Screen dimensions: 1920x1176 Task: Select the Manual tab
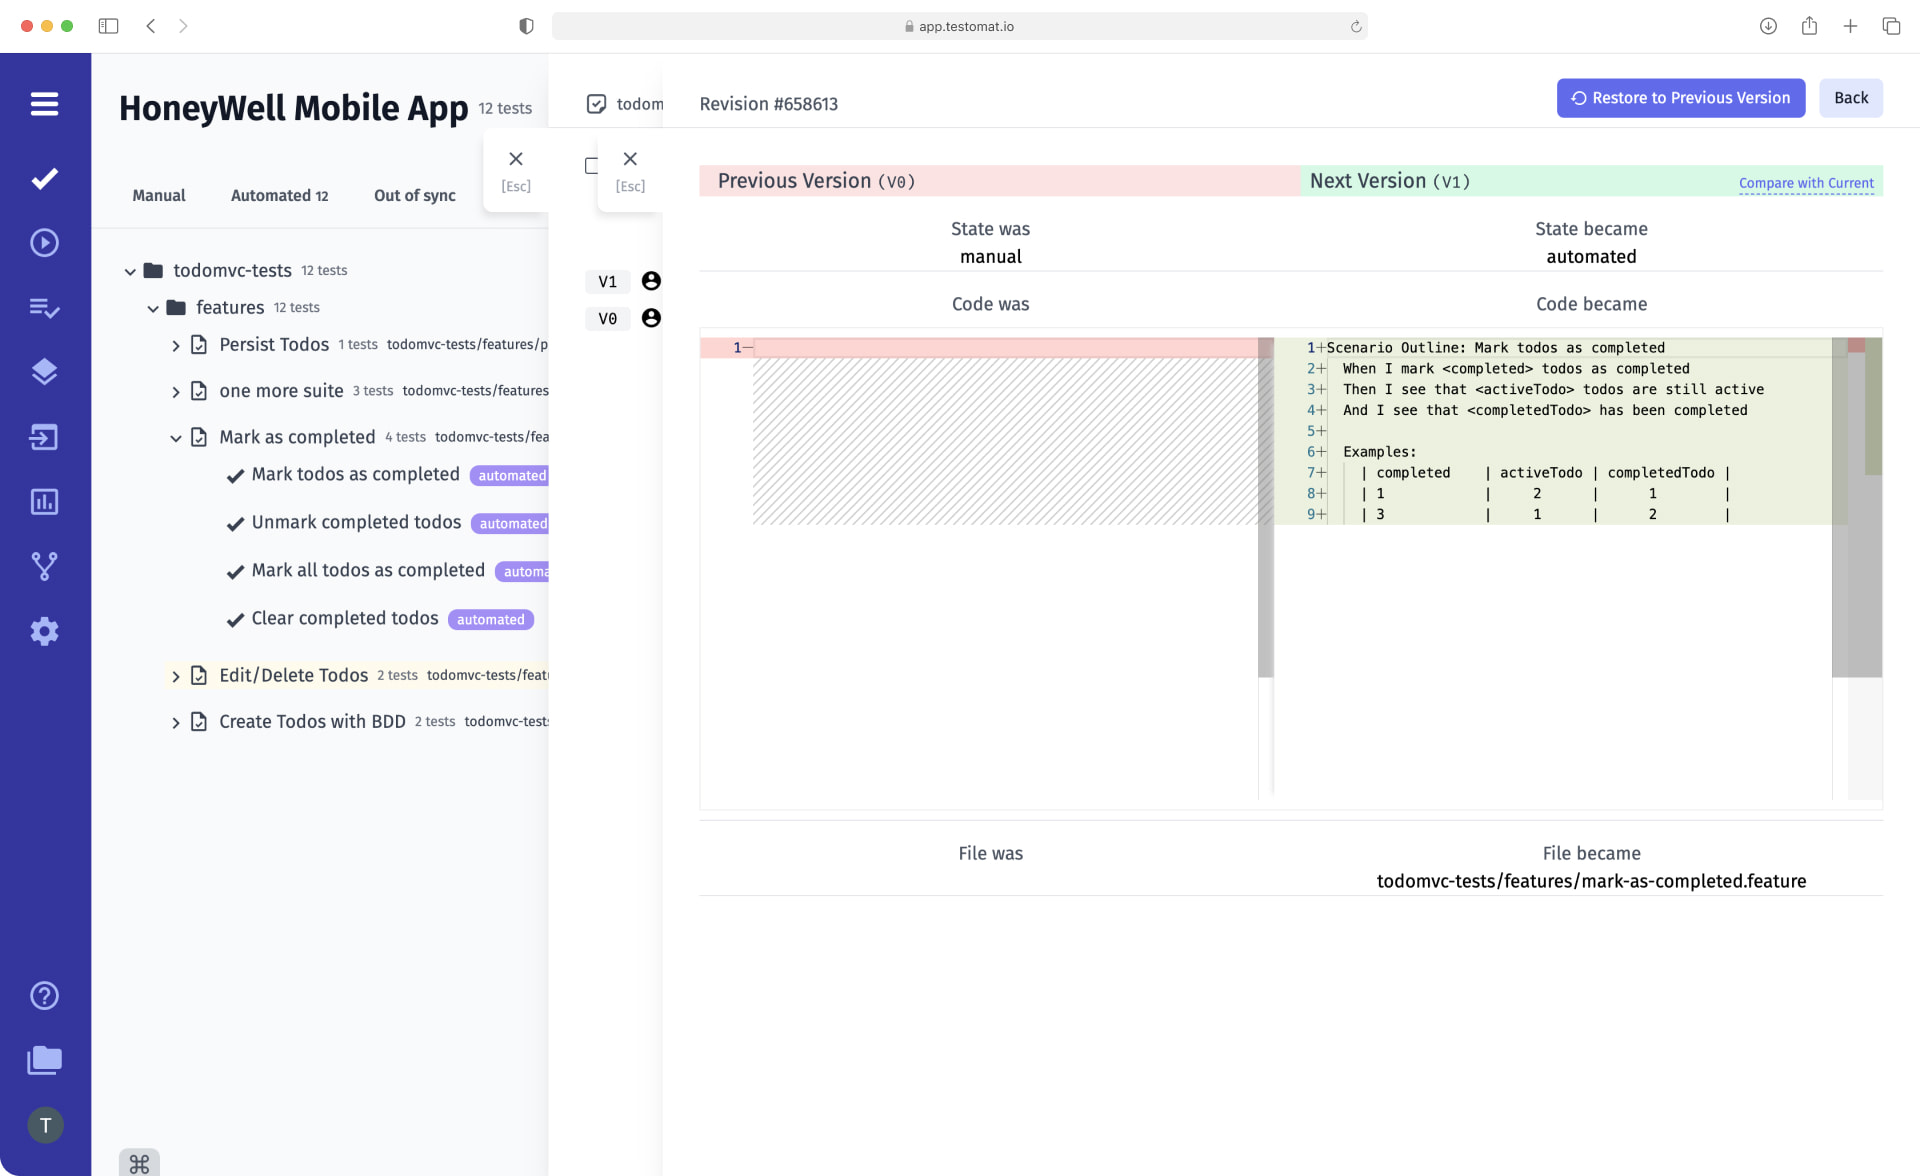click(x=158, y=195)
